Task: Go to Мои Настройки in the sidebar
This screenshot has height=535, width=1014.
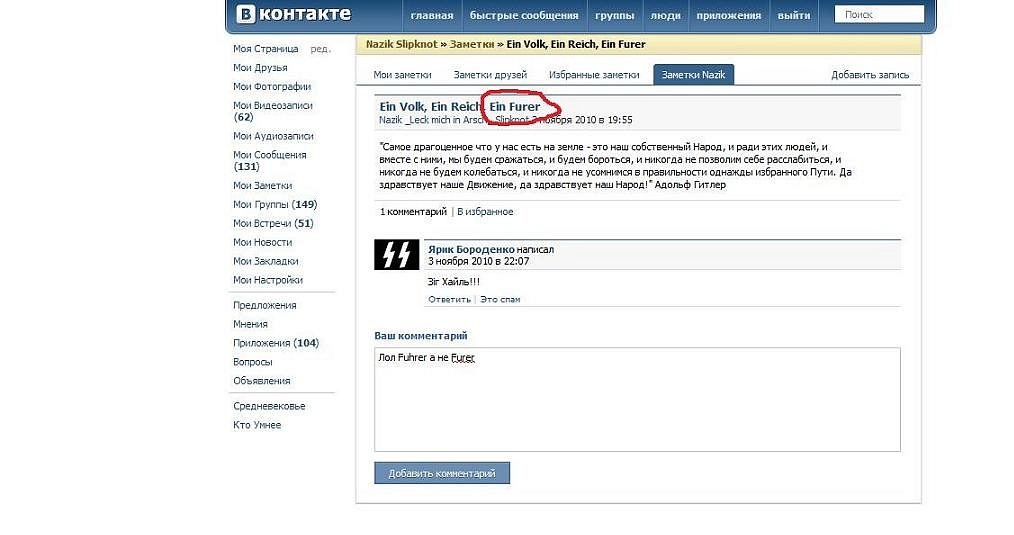Action: pos(268,280)
